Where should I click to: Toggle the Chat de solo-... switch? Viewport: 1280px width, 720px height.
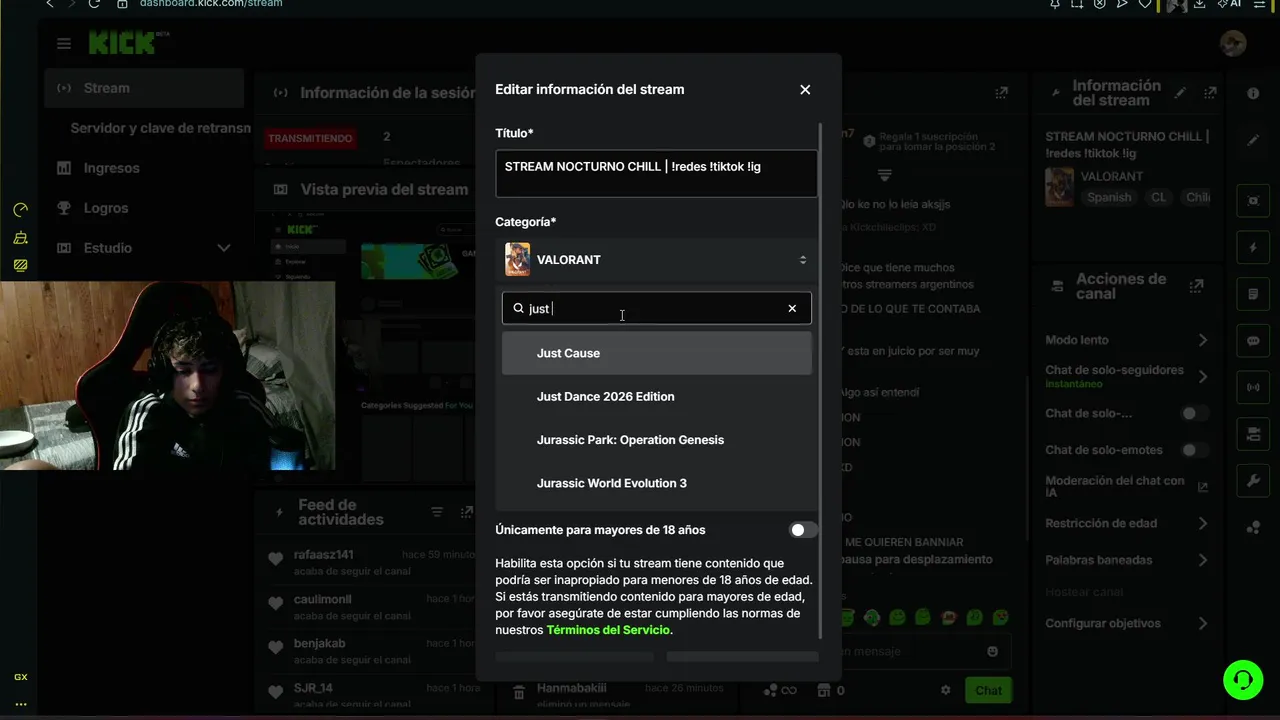(1194, 413)
